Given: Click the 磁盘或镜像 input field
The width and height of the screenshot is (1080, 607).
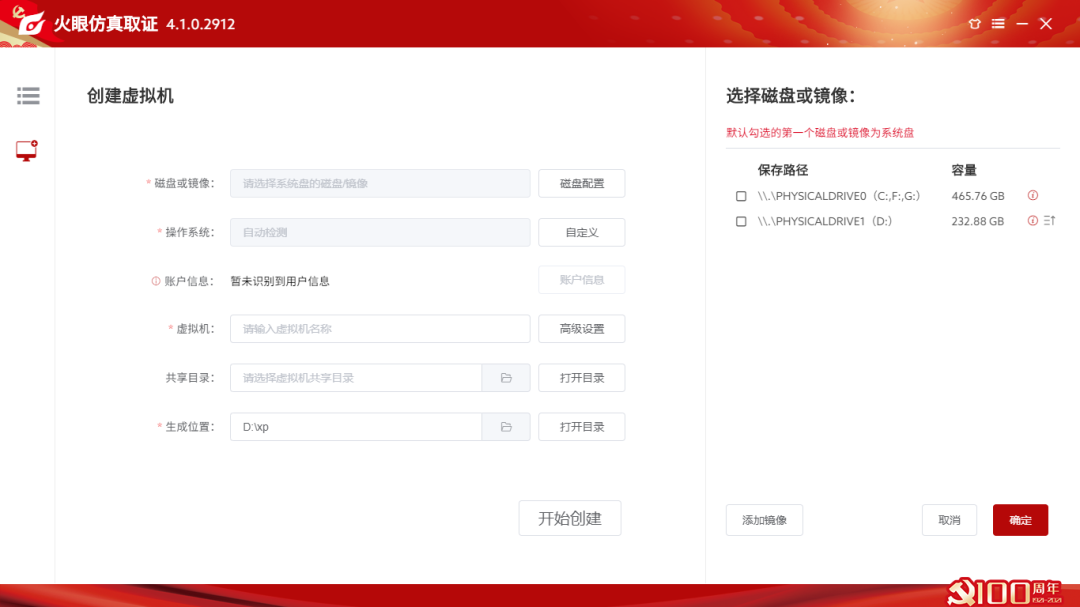Looking at the screenshot, I should (x=380, y=183).
